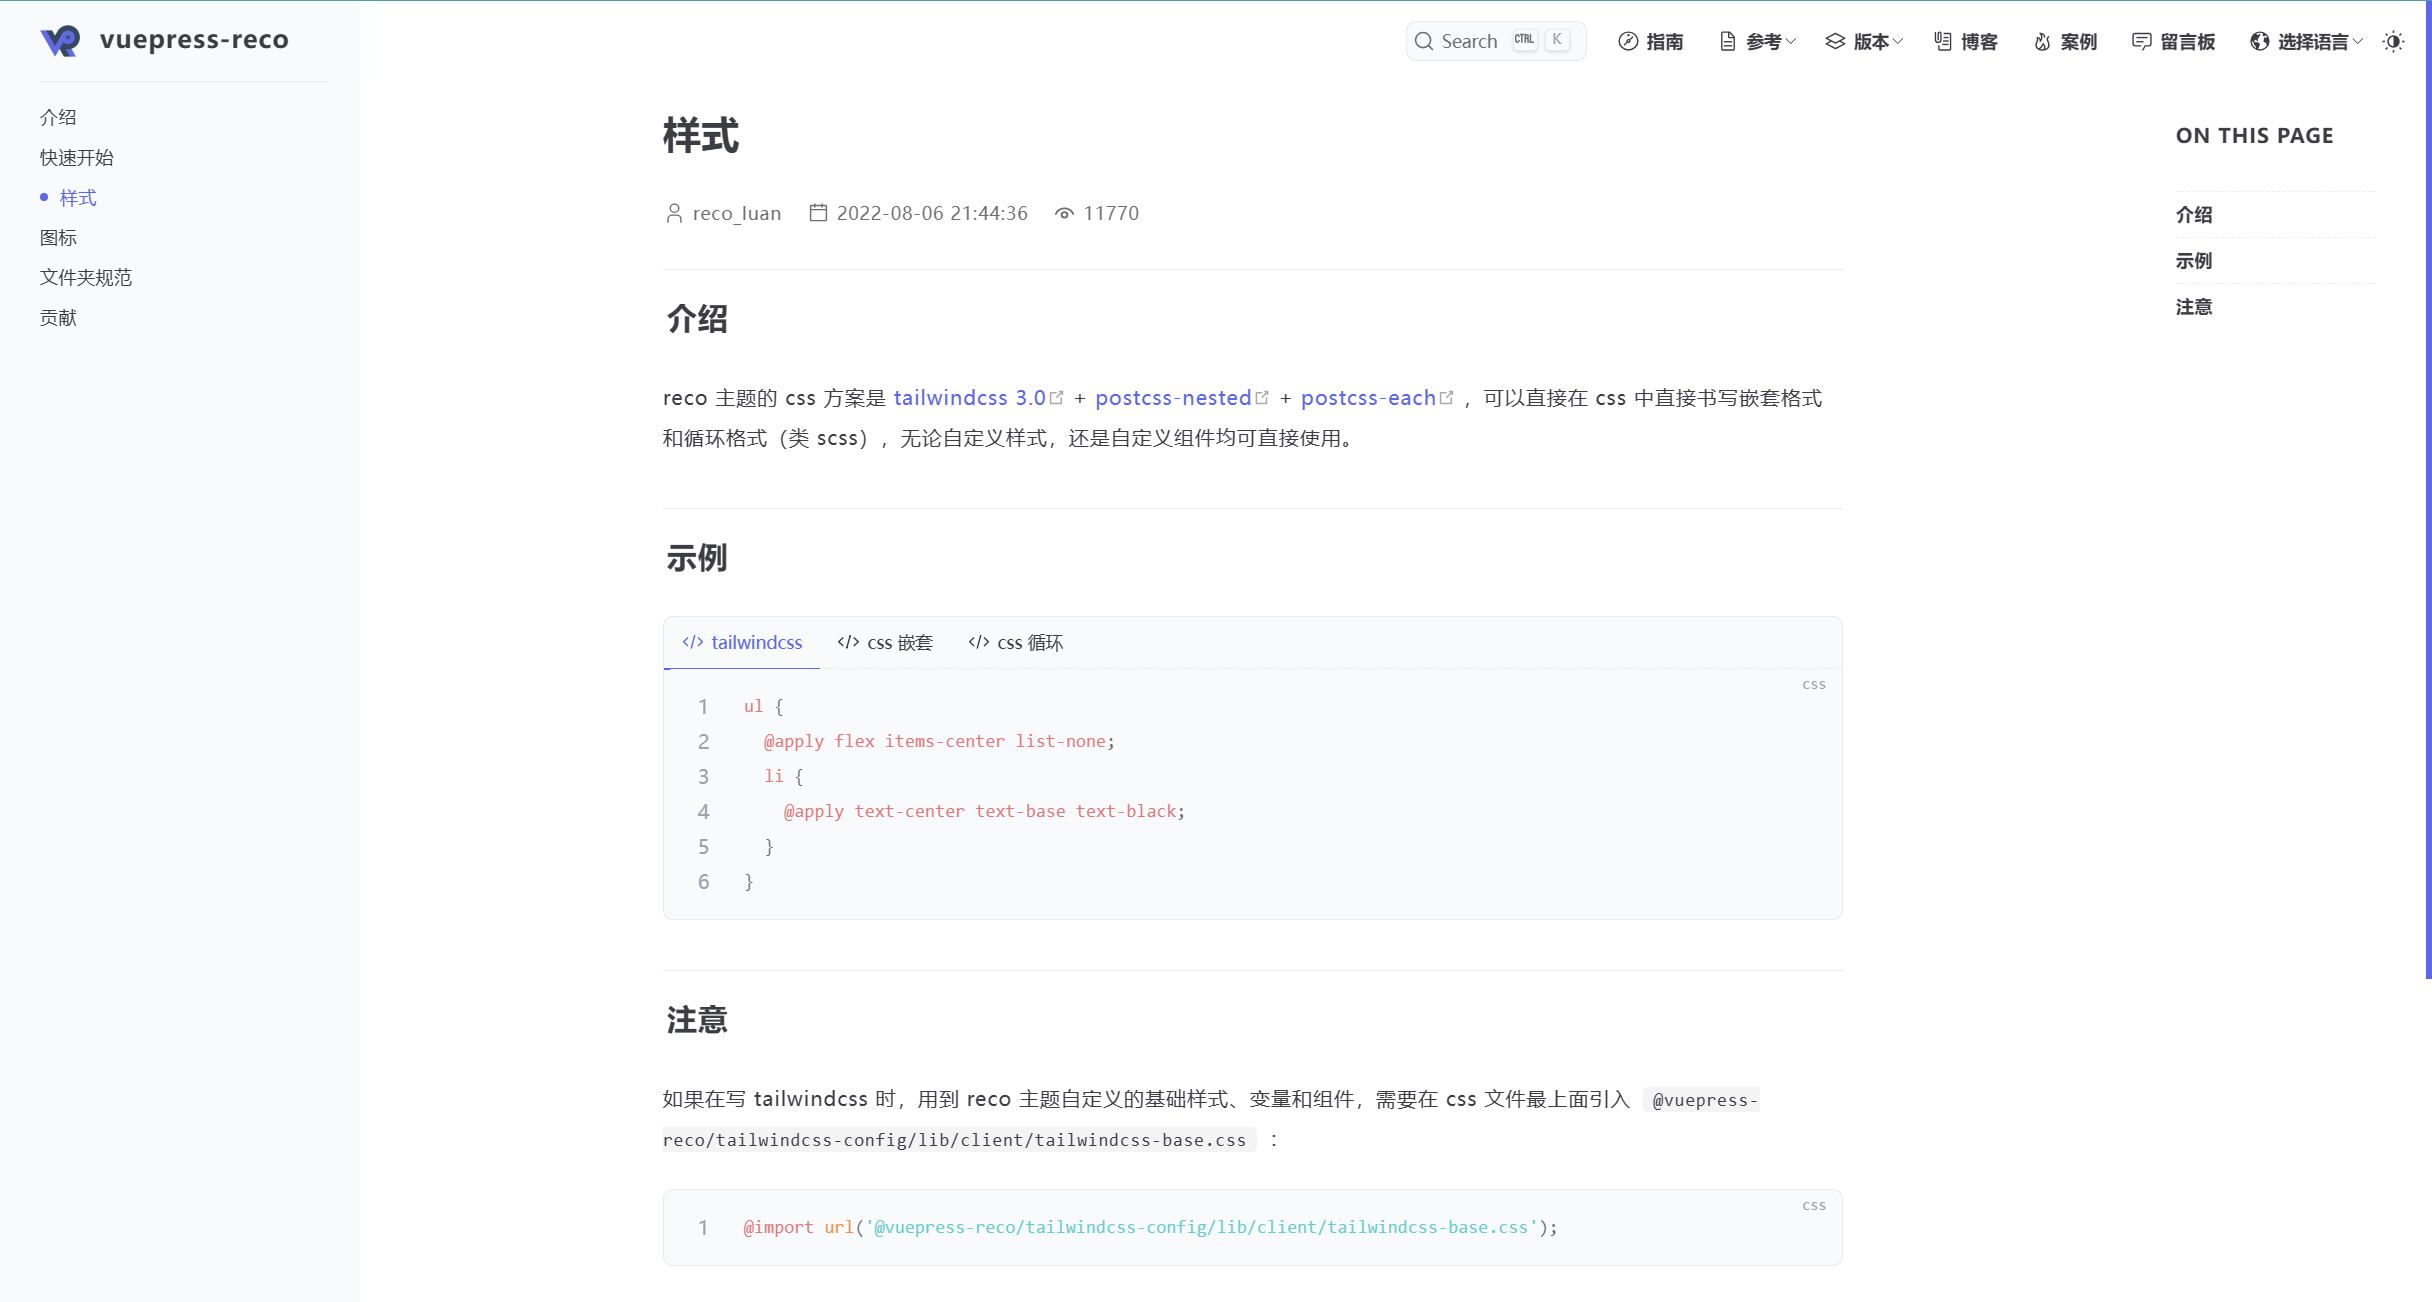This screenshot has width=2432, height=1302.
Task: Open the postcss-nested link
Action: click(1173, 398)
